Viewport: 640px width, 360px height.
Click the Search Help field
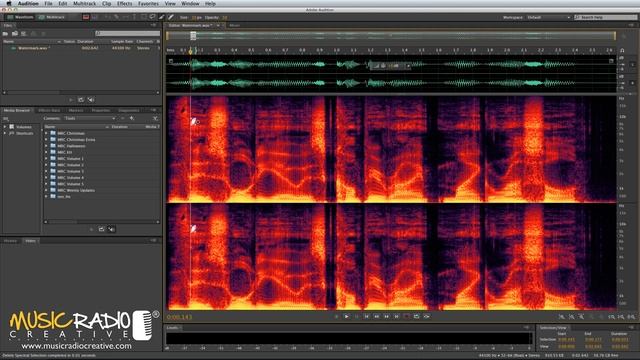[606, 18]
